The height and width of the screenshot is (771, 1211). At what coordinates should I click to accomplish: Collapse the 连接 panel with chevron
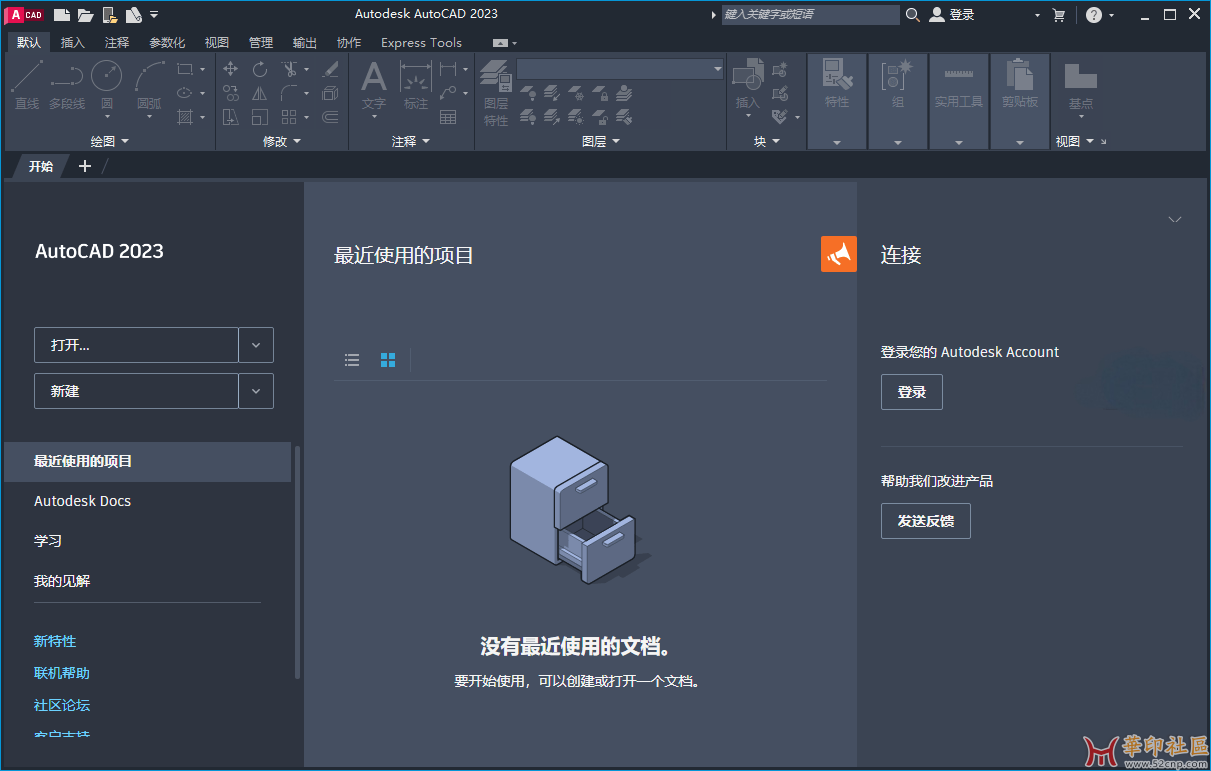tap(1175, 220)
